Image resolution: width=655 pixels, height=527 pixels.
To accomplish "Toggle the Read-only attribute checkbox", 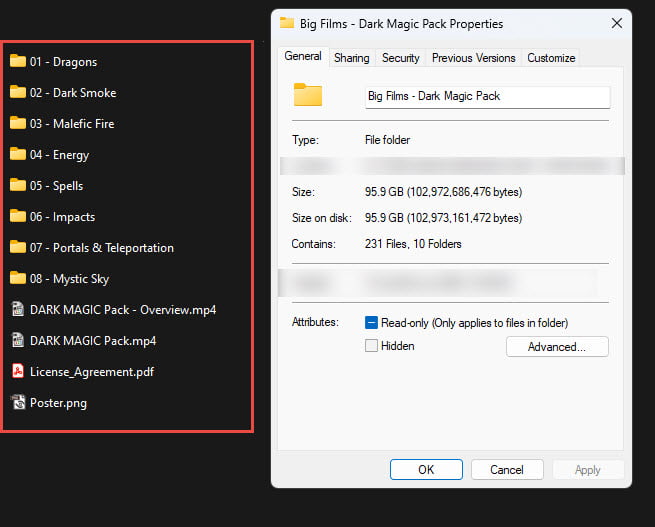I will pyautogui.click(x=371, y=322).
